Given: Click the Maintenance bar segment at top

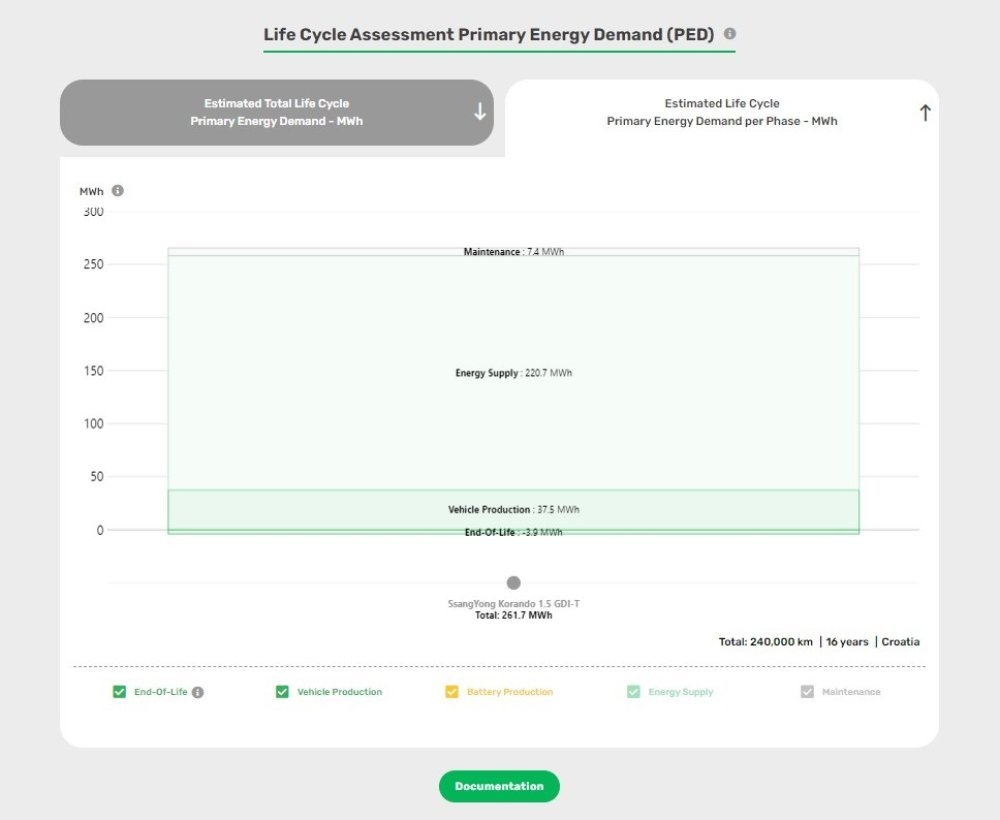Looking at the screenshot, I should [513, 252].
